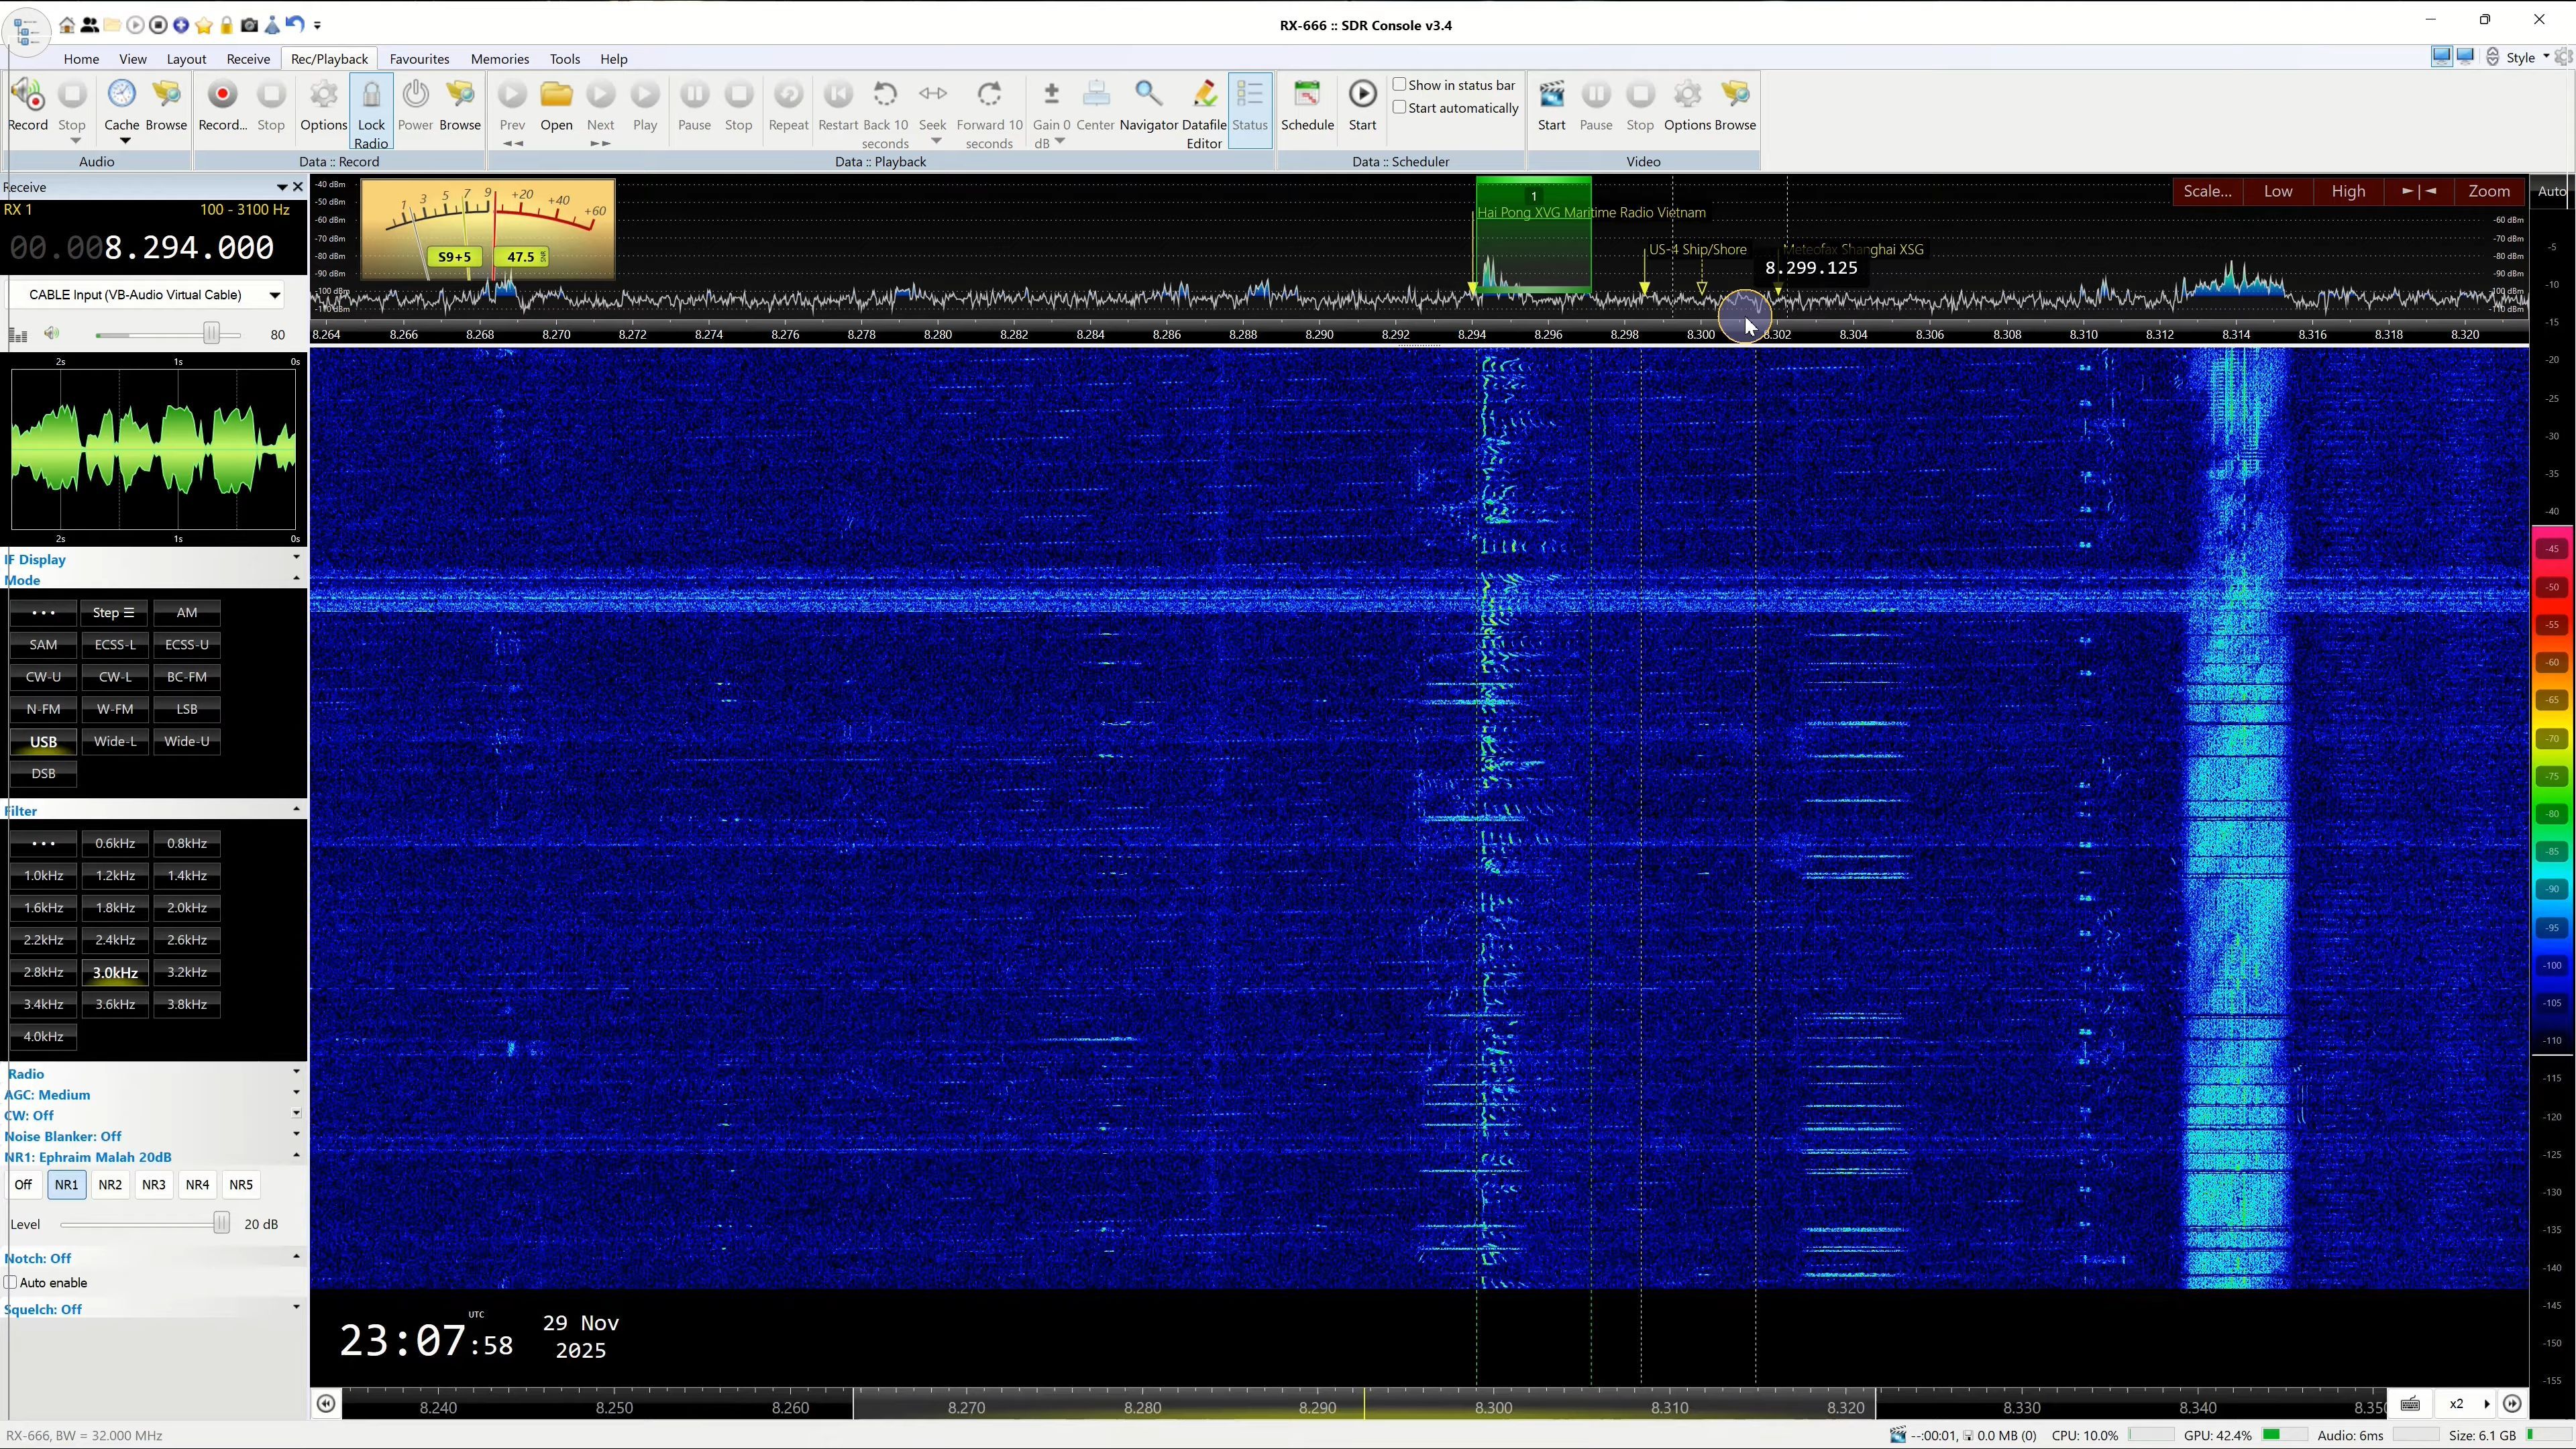Switch to the Favourites ribbon tab
This screenshot has height=1449, width=2576.
[419, 59]
